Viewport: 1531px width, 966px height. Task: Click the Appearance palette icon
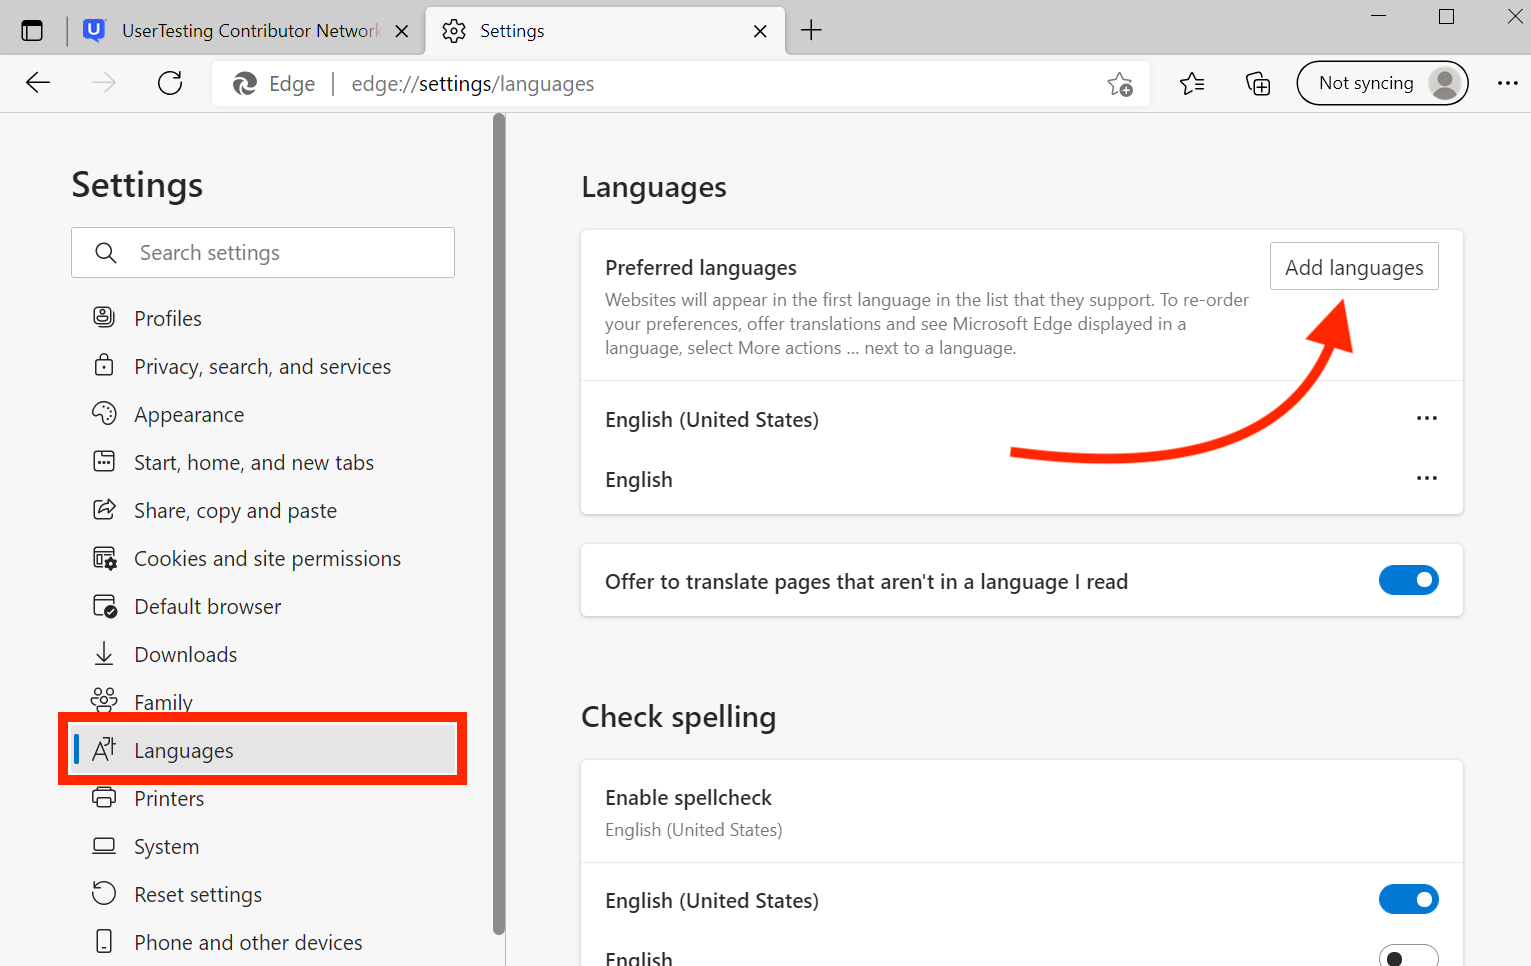(104, 413)
